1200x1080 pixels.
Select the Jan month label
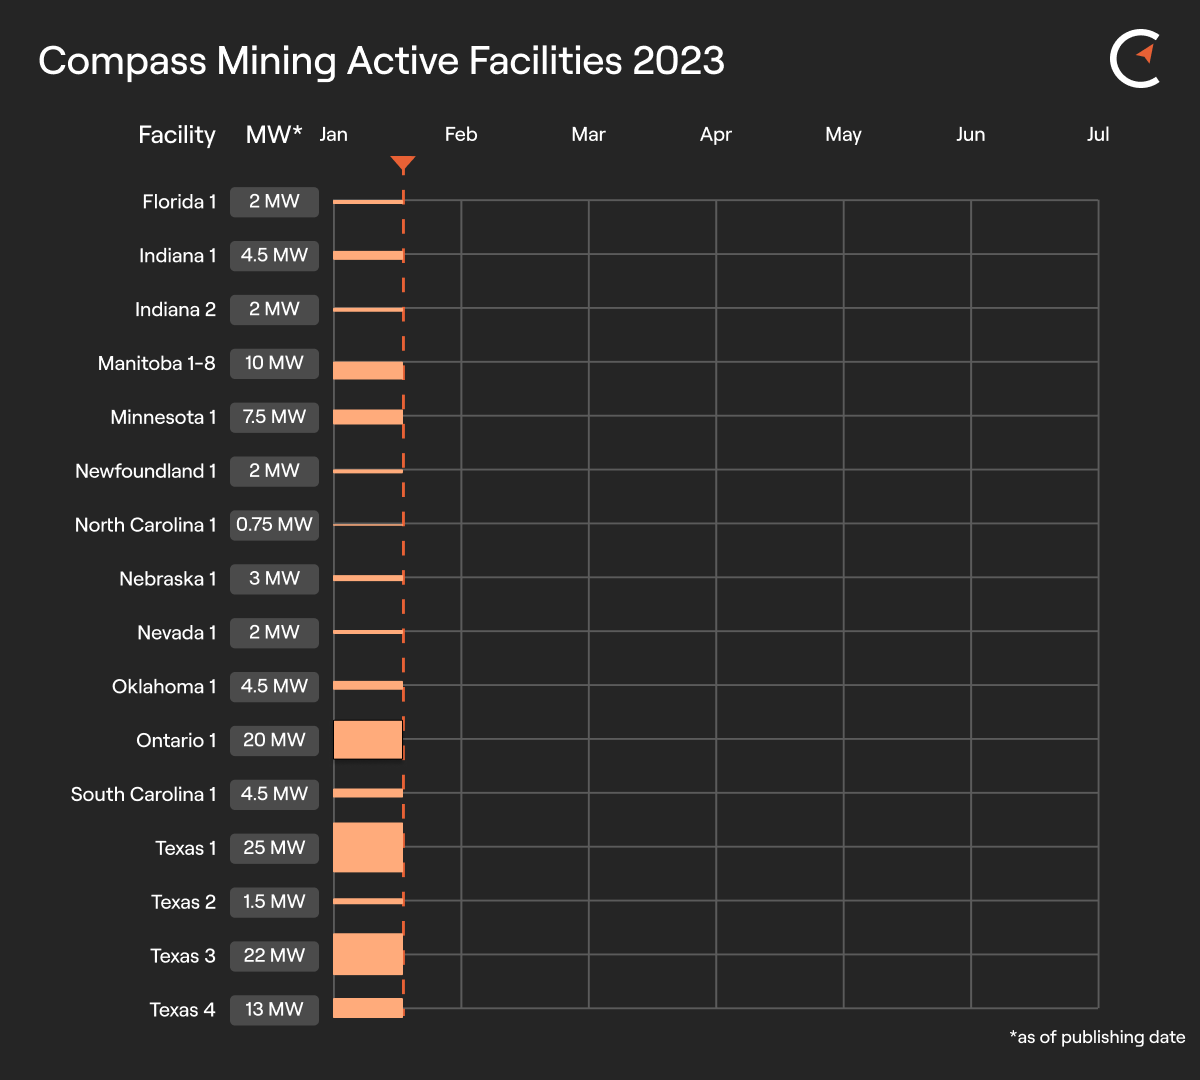coord(334,134)
